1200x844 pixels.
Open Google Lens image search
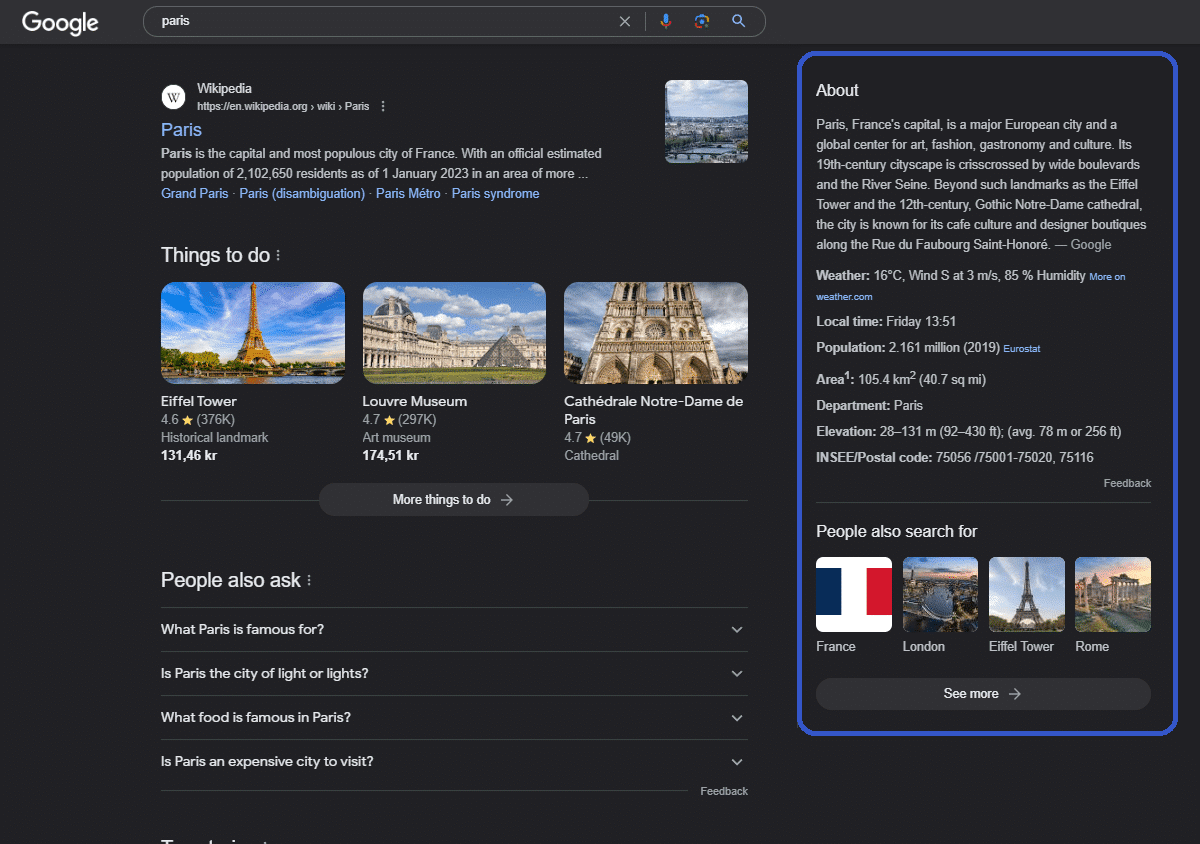702,21
